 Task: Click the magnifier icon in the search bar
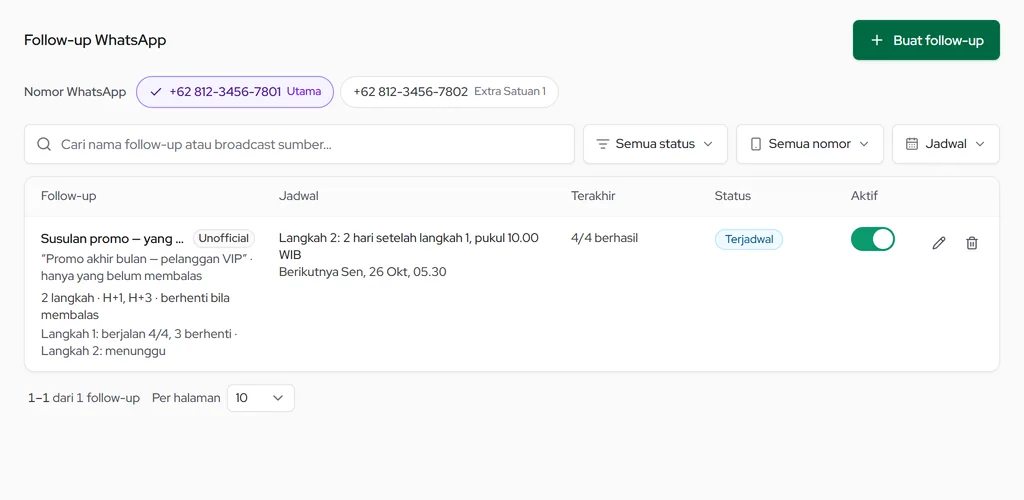coord(44,144)
